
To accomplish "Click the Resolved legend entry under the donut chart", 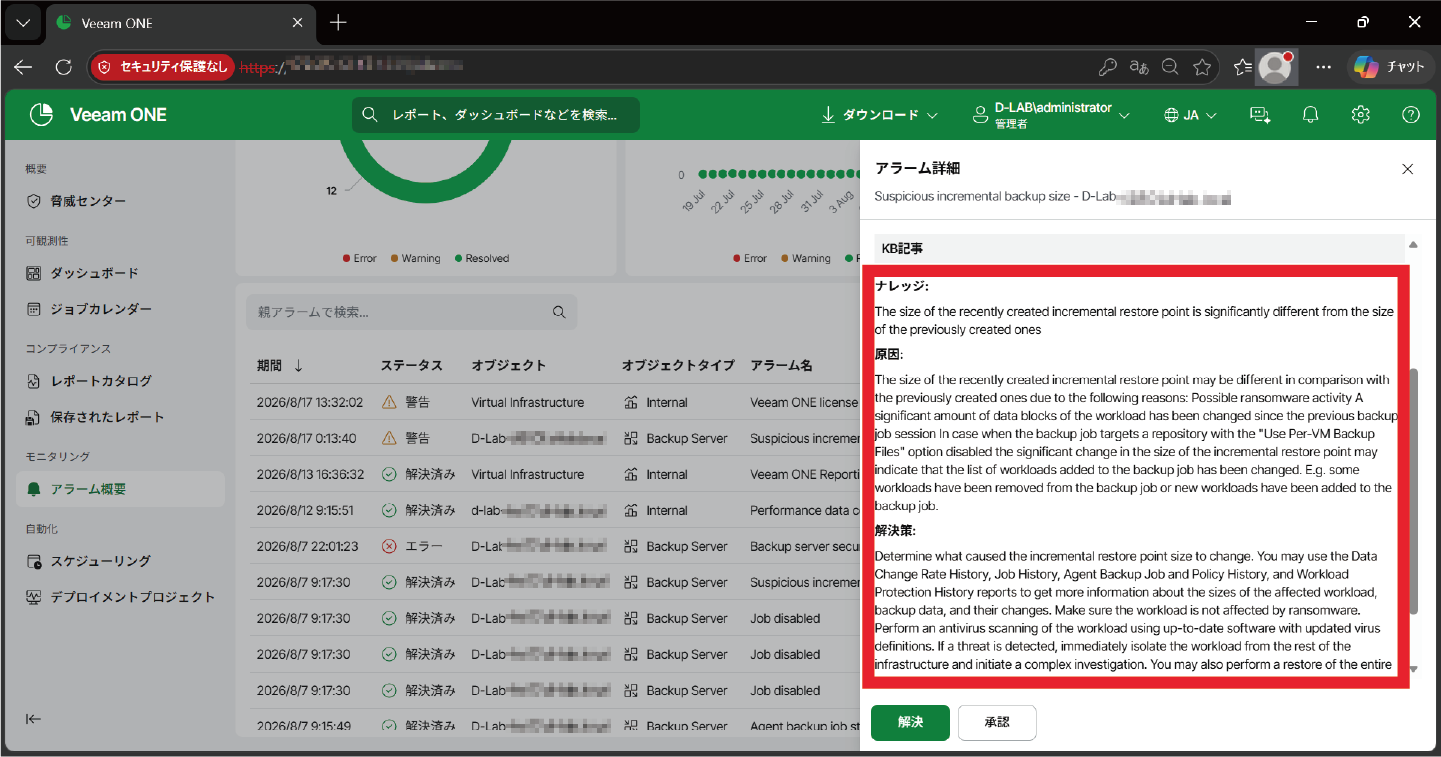I will (482, 258).
